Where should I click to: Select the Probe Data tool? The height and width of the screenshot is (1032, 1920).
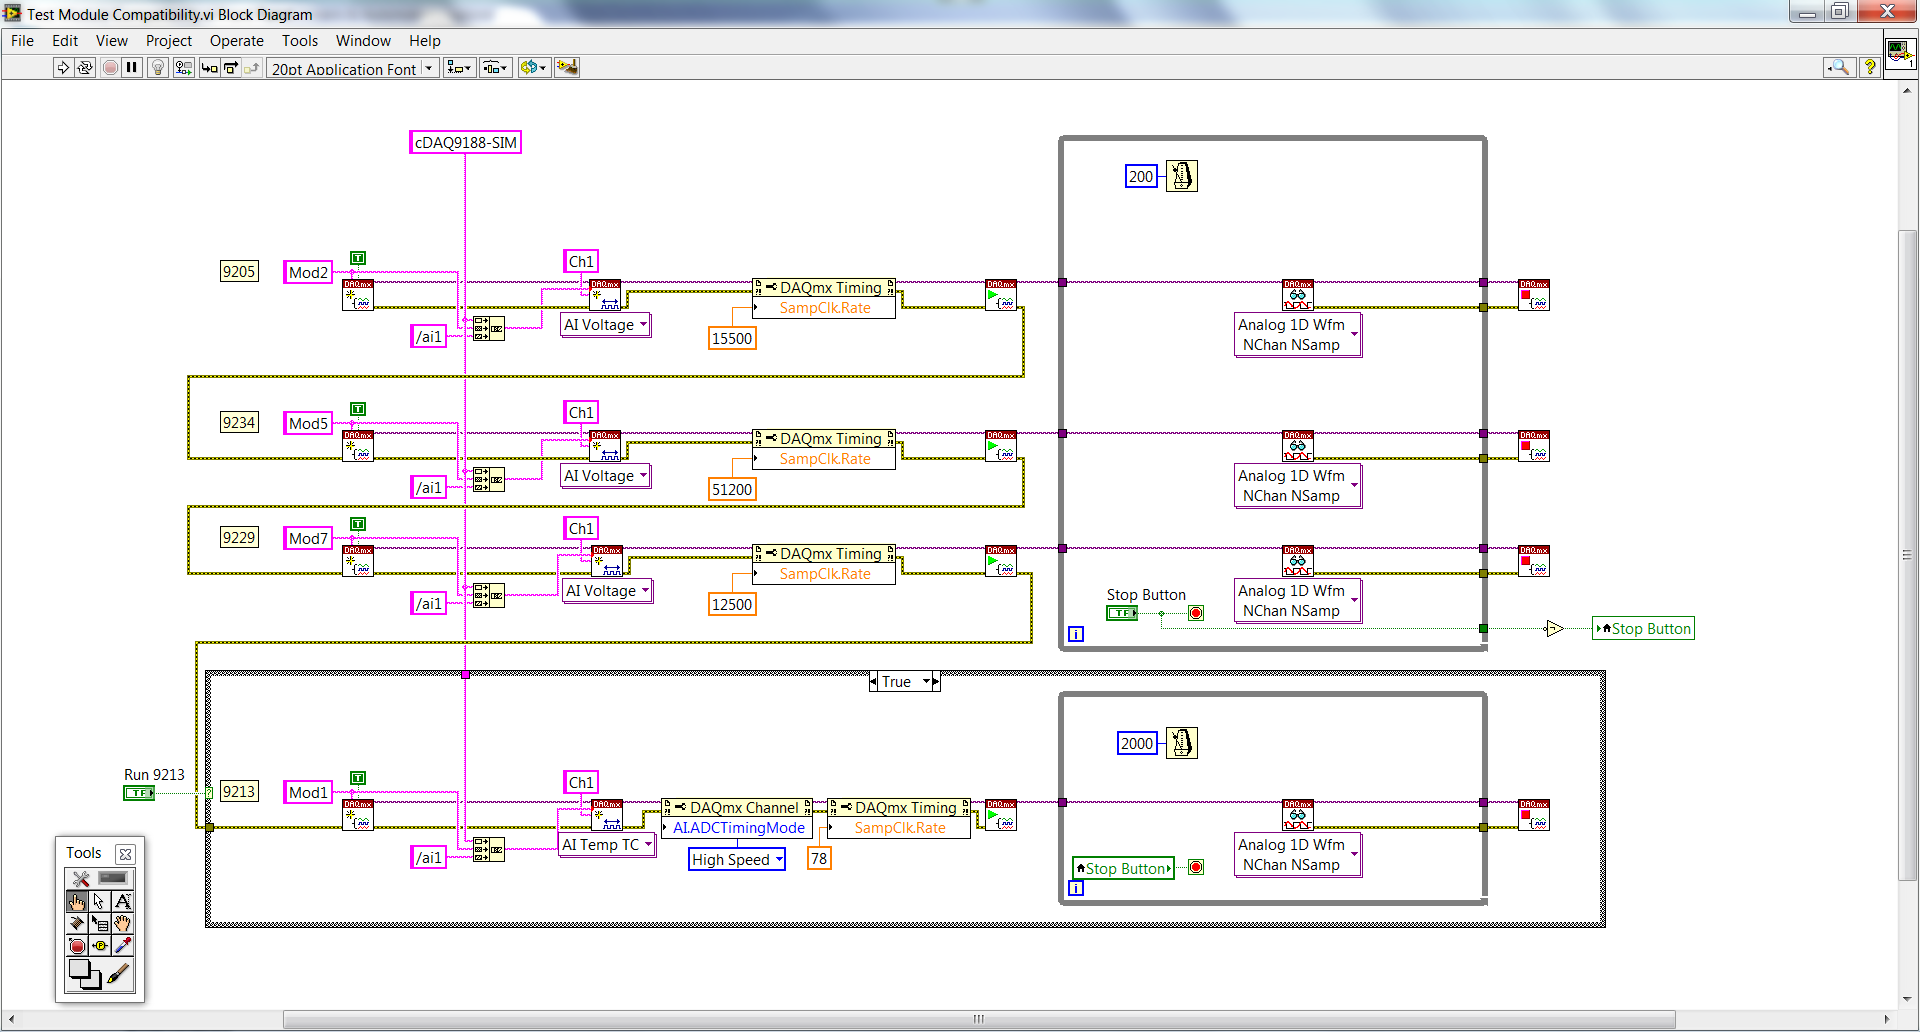[99, 945]
